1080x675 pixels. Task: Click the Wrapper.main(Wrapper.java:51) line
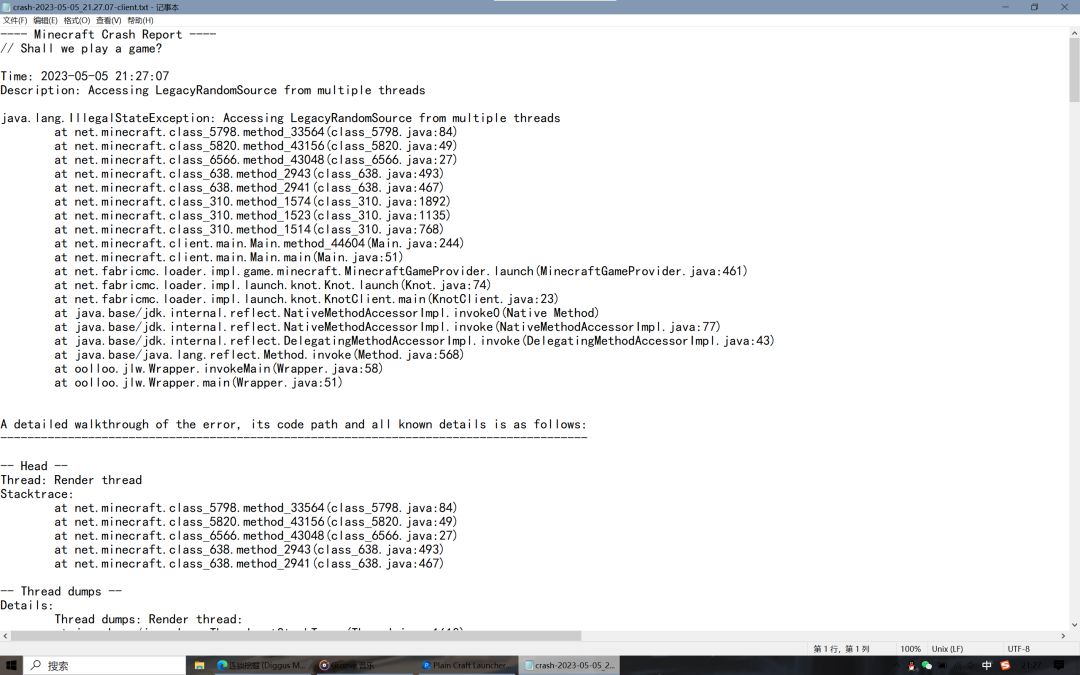(198, 383)
